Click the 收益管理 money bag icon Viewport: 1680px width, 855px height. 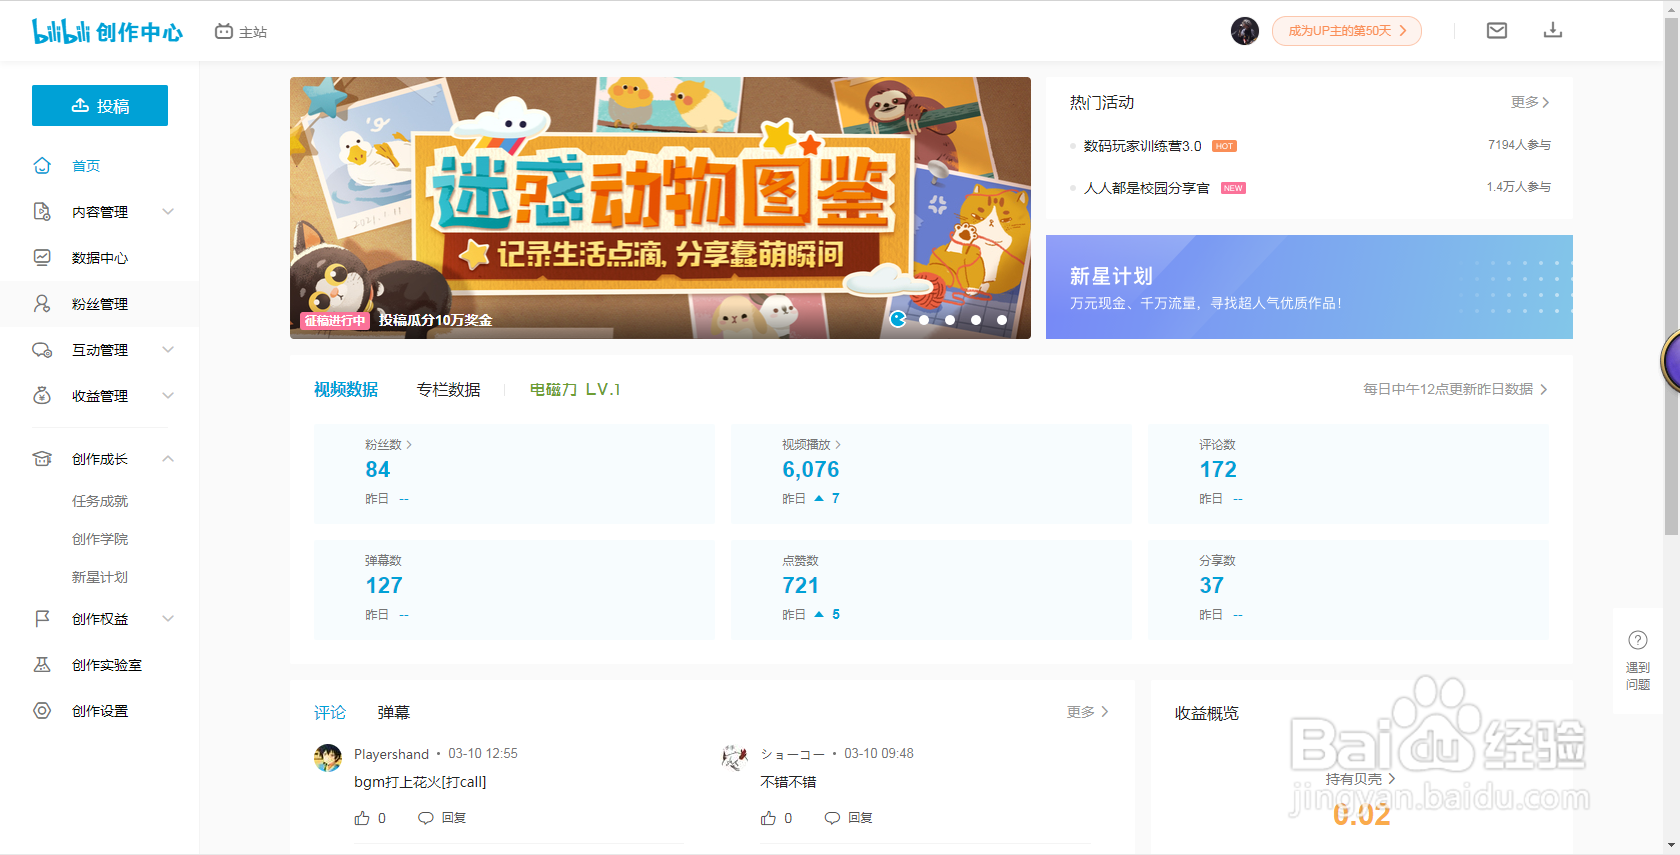(x=42, y=396)
